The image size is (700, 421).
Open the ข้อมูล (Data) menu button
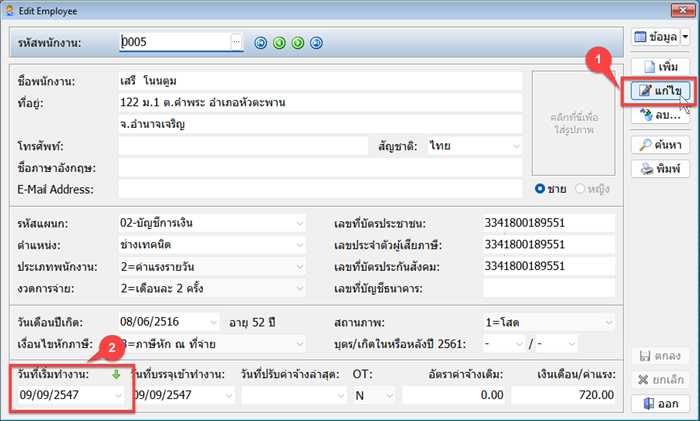coord(652,36)
